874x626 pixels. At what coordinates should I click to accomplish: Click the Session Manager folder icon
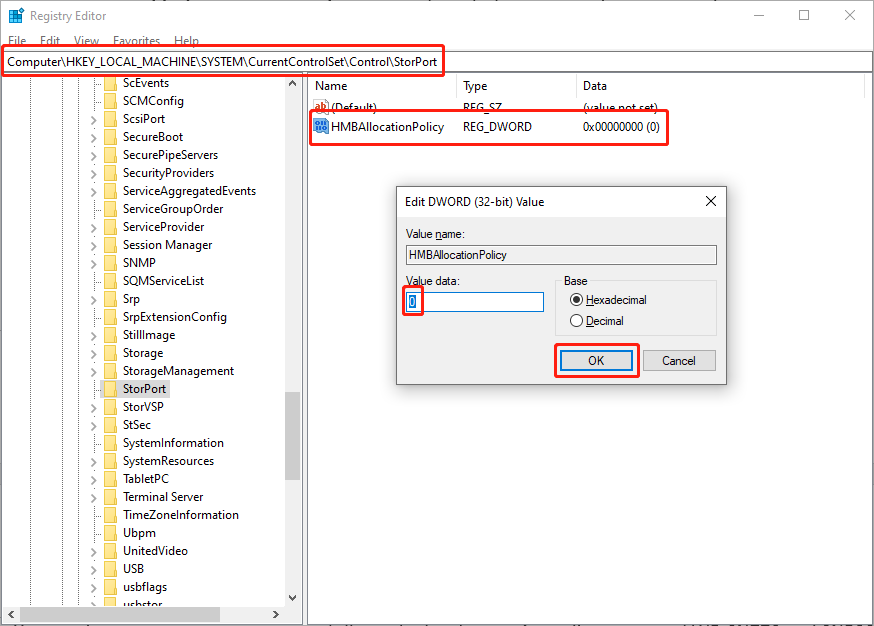(x=111, y=245)
